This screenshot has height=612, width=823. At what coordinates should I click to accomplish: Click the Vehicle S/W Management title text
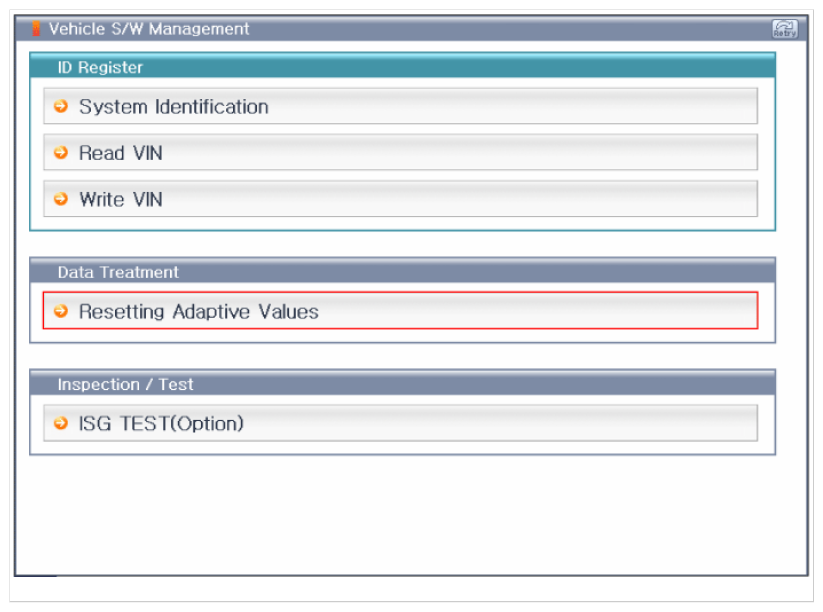(x=149, y=29)
